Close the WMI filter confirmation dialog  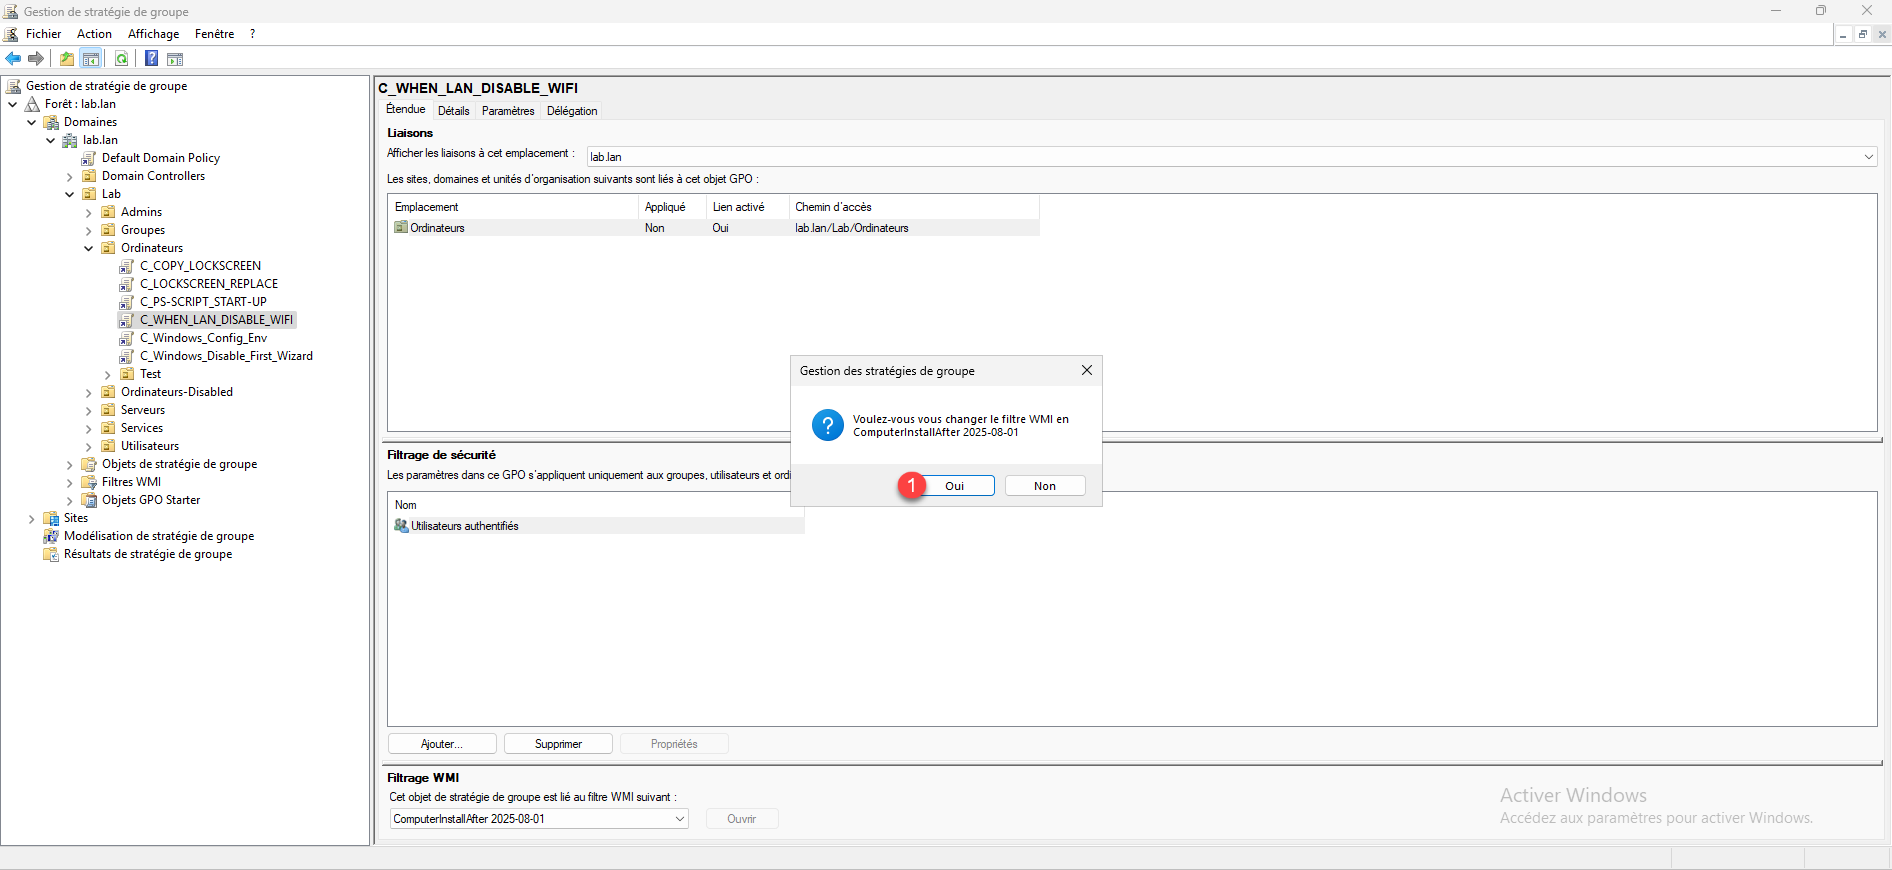[x=1086, y=371]
